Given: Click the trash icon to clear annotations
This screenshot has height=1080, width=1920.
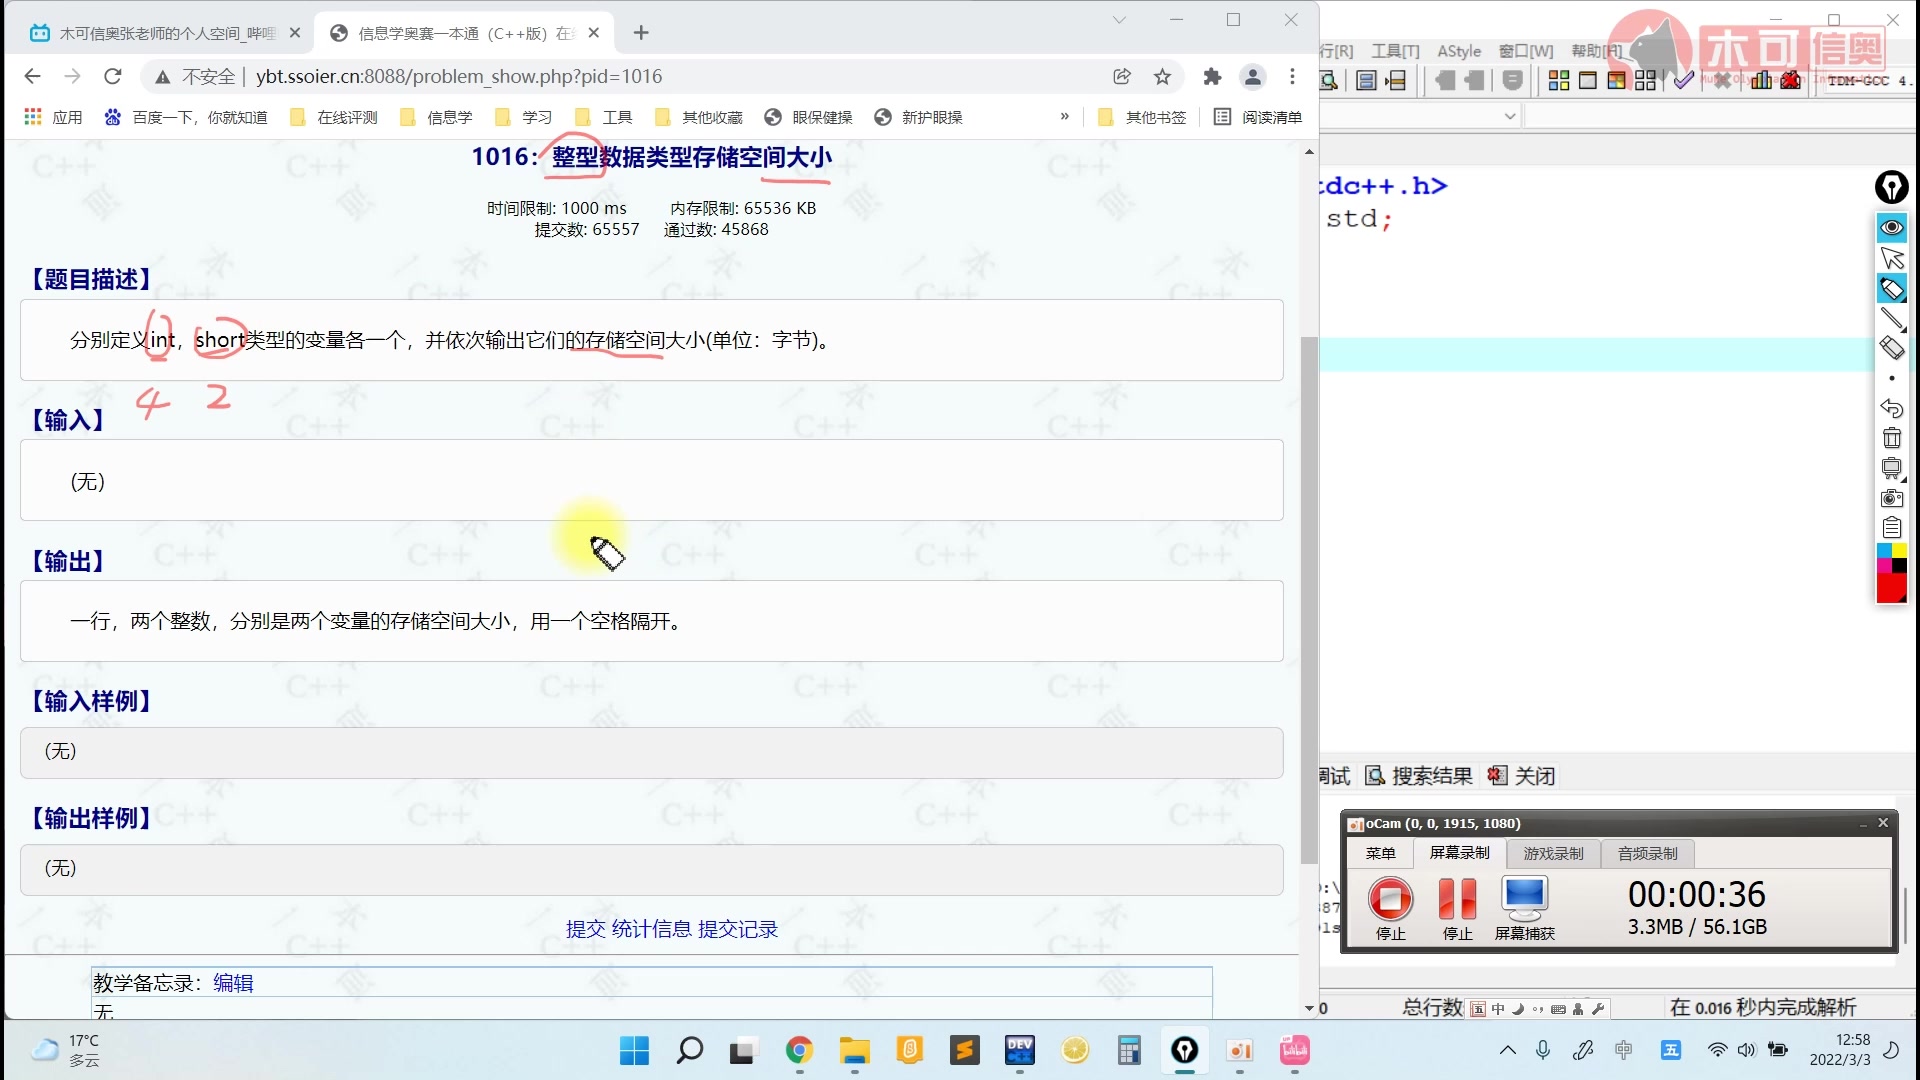Looking at the screenshot, I should point(1892,439).
